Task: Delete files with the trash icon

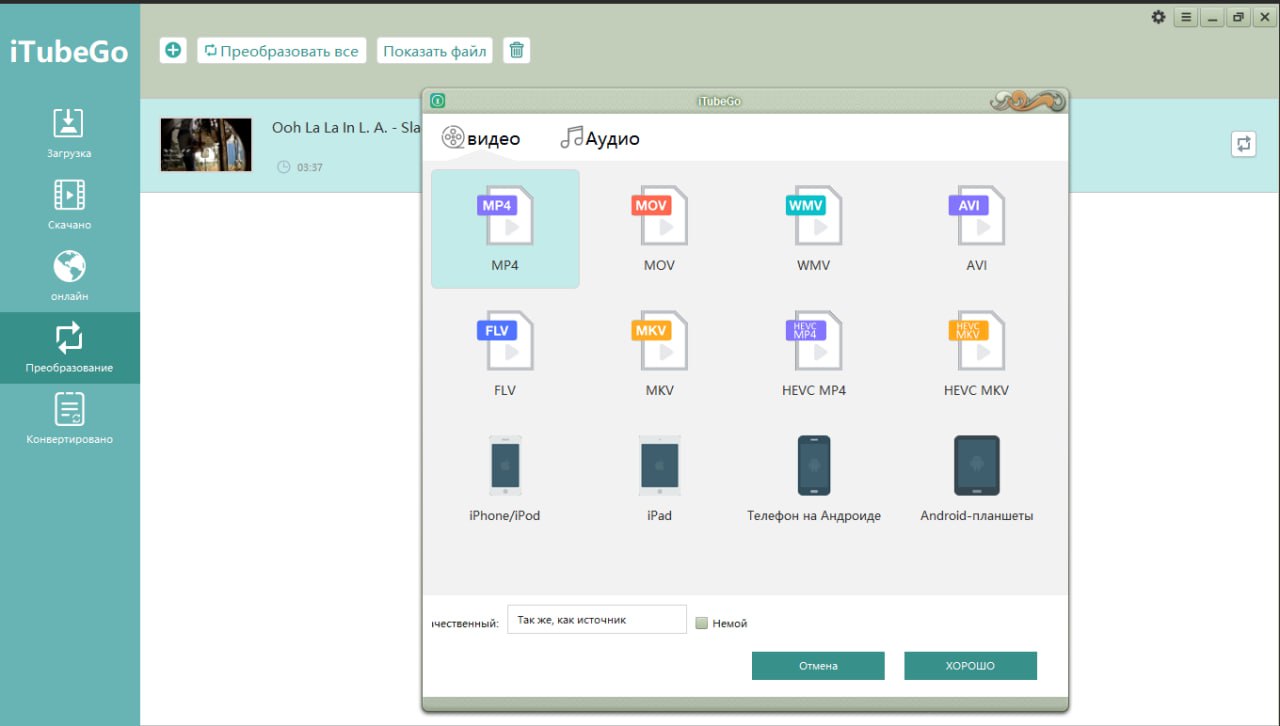Action: (516, 50)
